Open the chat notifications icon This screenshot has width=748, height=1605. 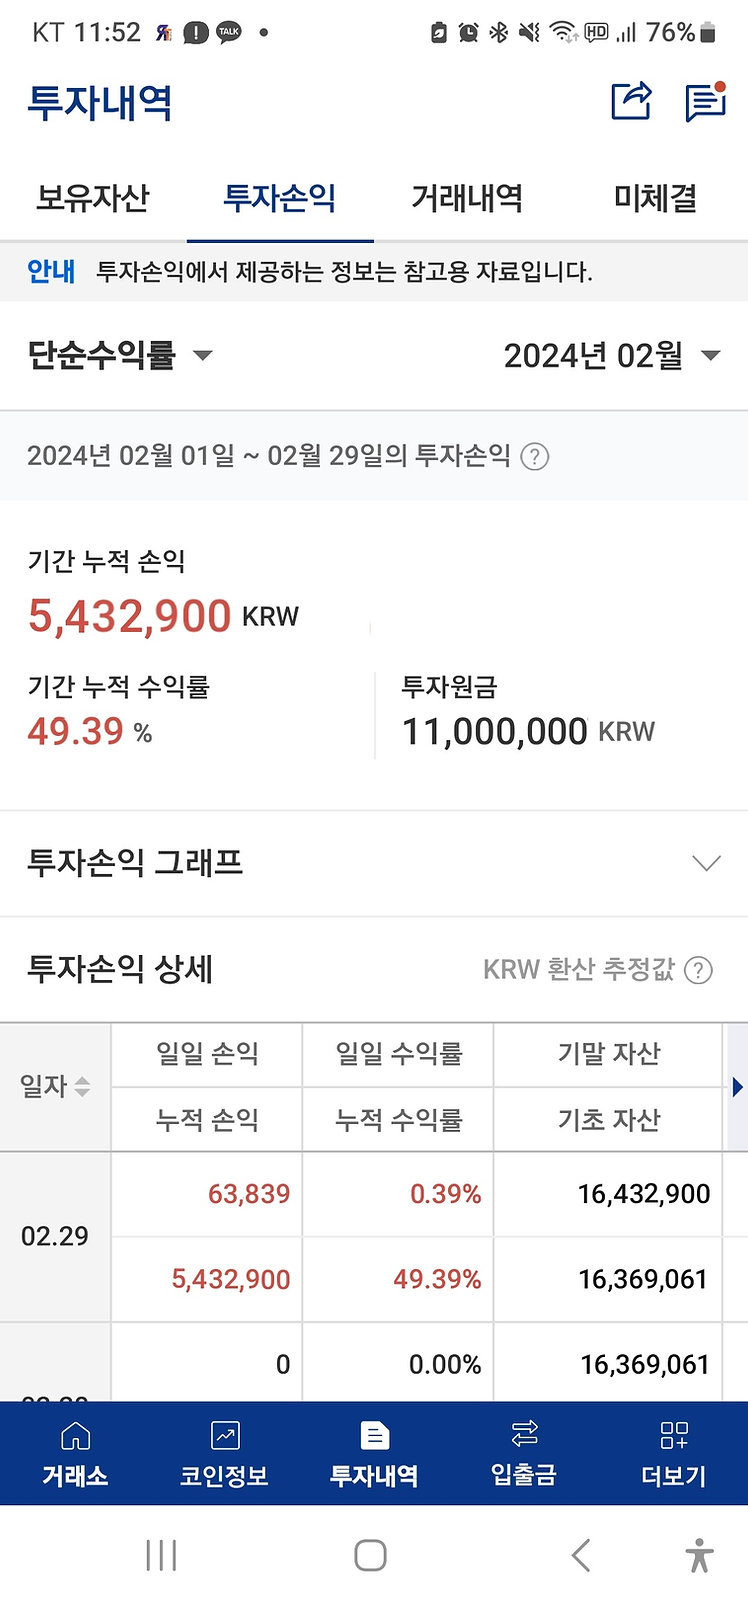pos(705,102)
